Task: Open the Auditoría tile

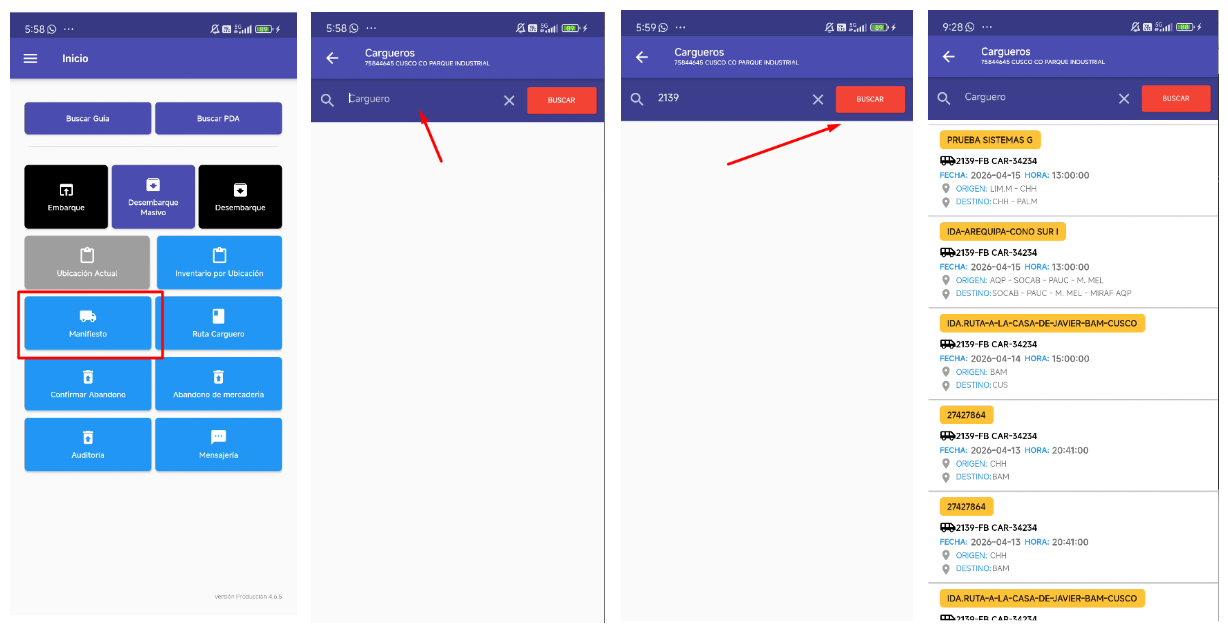Action: pyautogui.click(x=88, y=445)
